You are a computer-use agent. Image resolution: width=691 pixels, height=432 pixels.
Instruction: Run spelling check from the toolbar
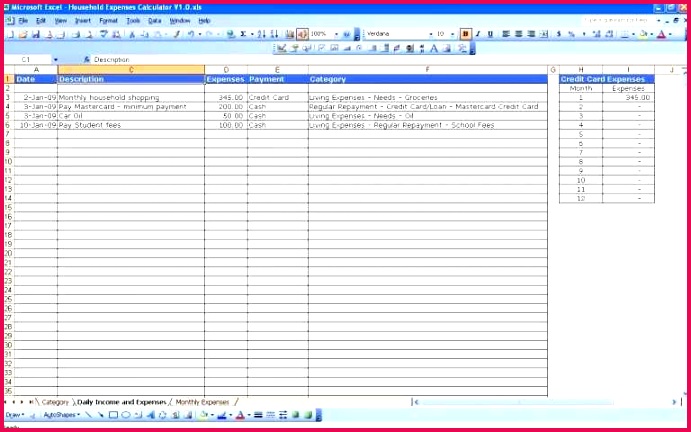tap(104, 34)
